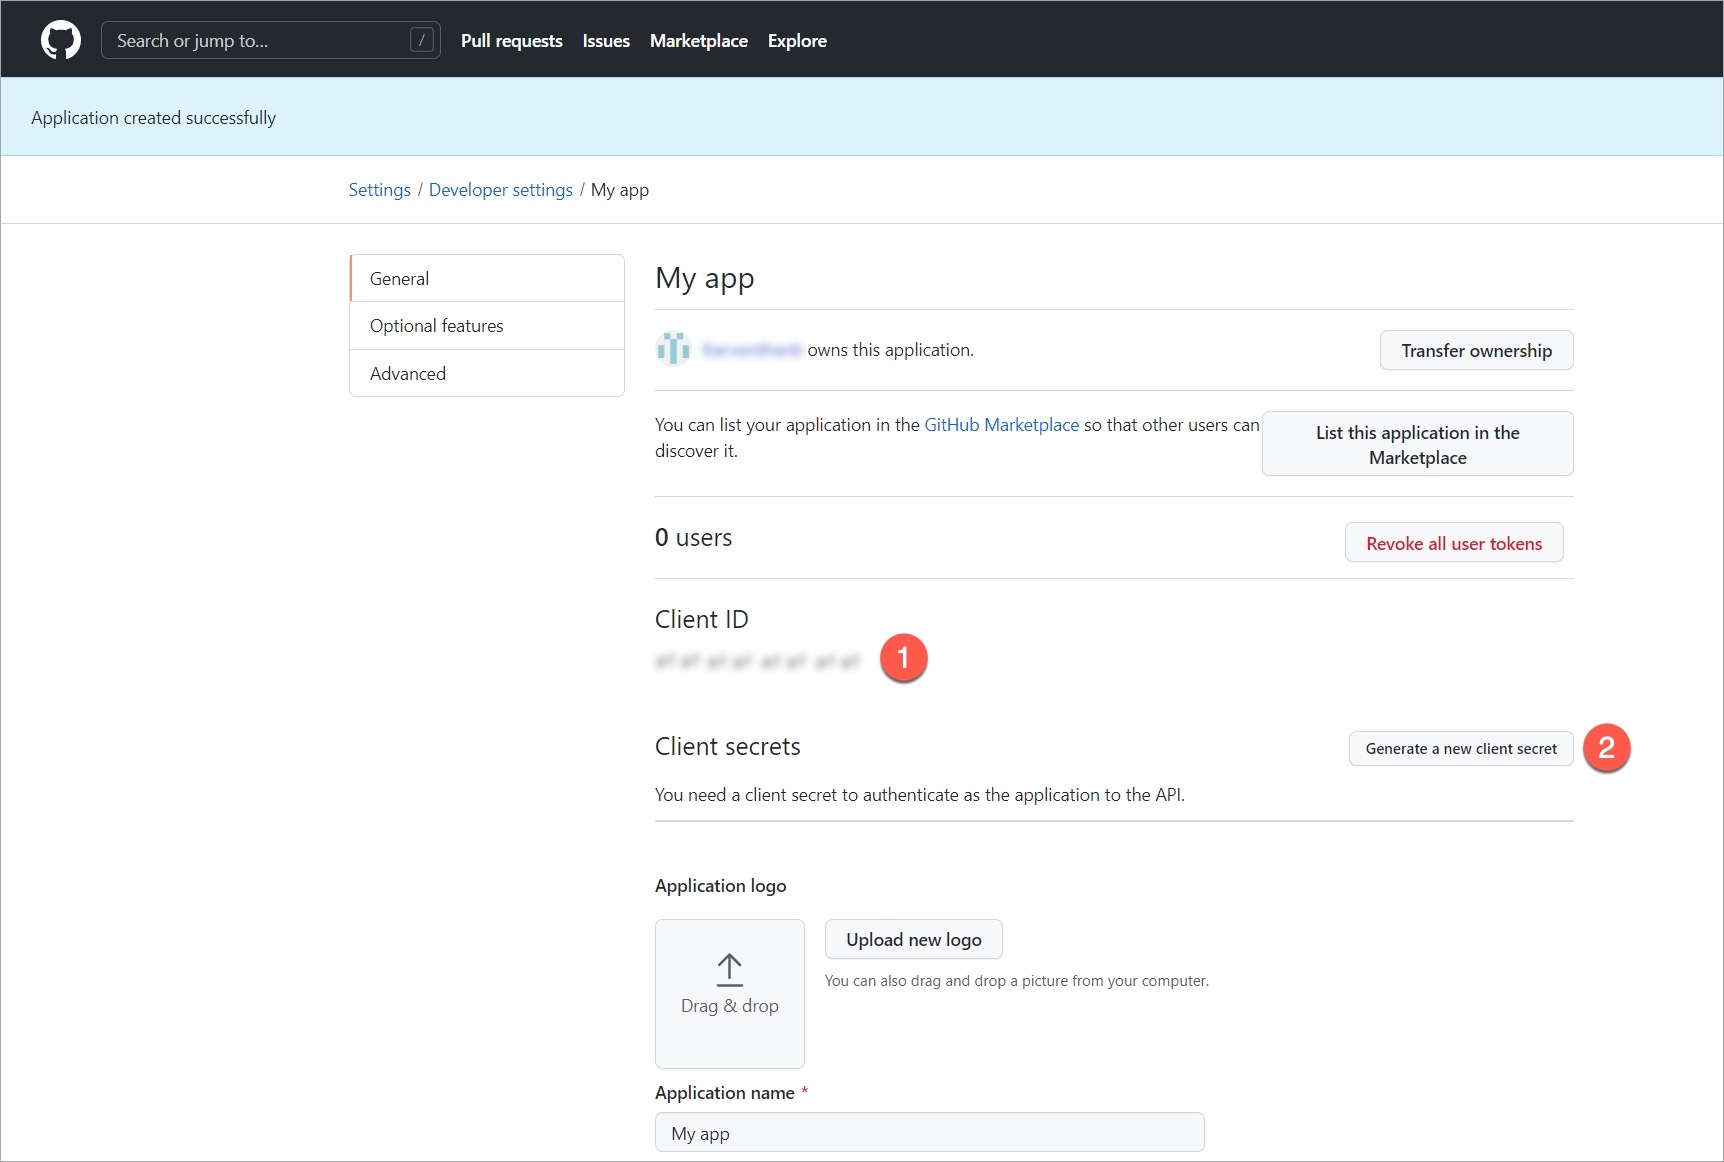The image size is (1724, 1162).
Task: Click the Upload new logo button
Action: click(913, 940)
